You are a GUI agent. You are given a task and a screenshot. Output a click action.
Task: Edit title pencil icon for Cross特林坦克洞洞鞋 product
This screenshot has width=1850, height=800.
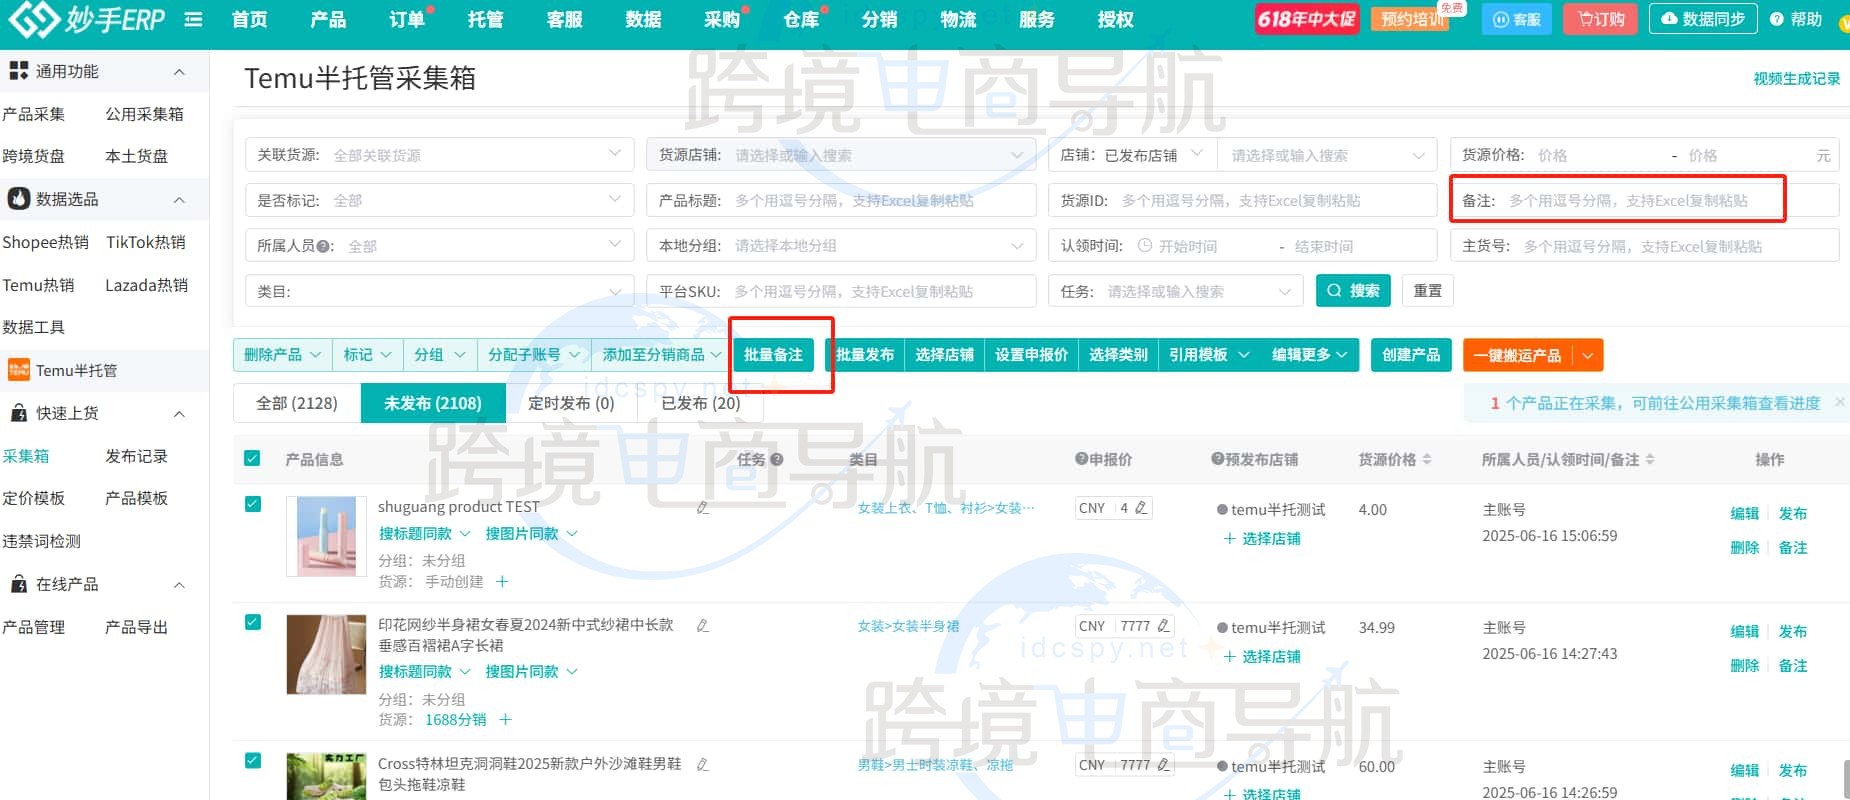pos(703,764)
